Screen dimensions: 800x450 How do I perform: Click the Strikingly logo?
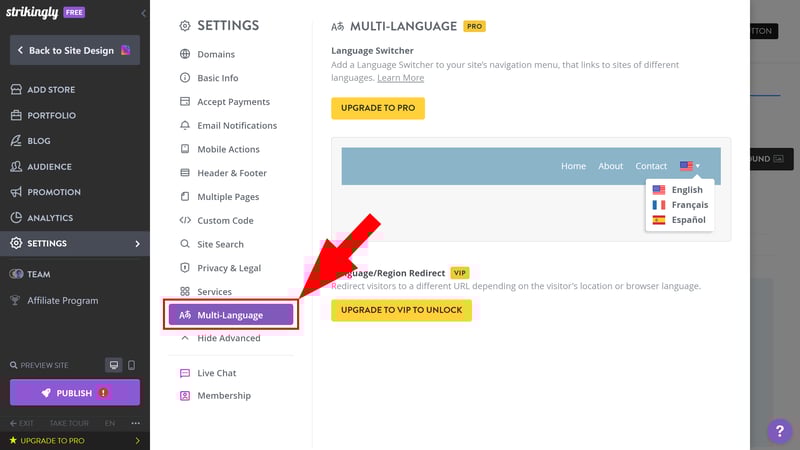point(32,12)
